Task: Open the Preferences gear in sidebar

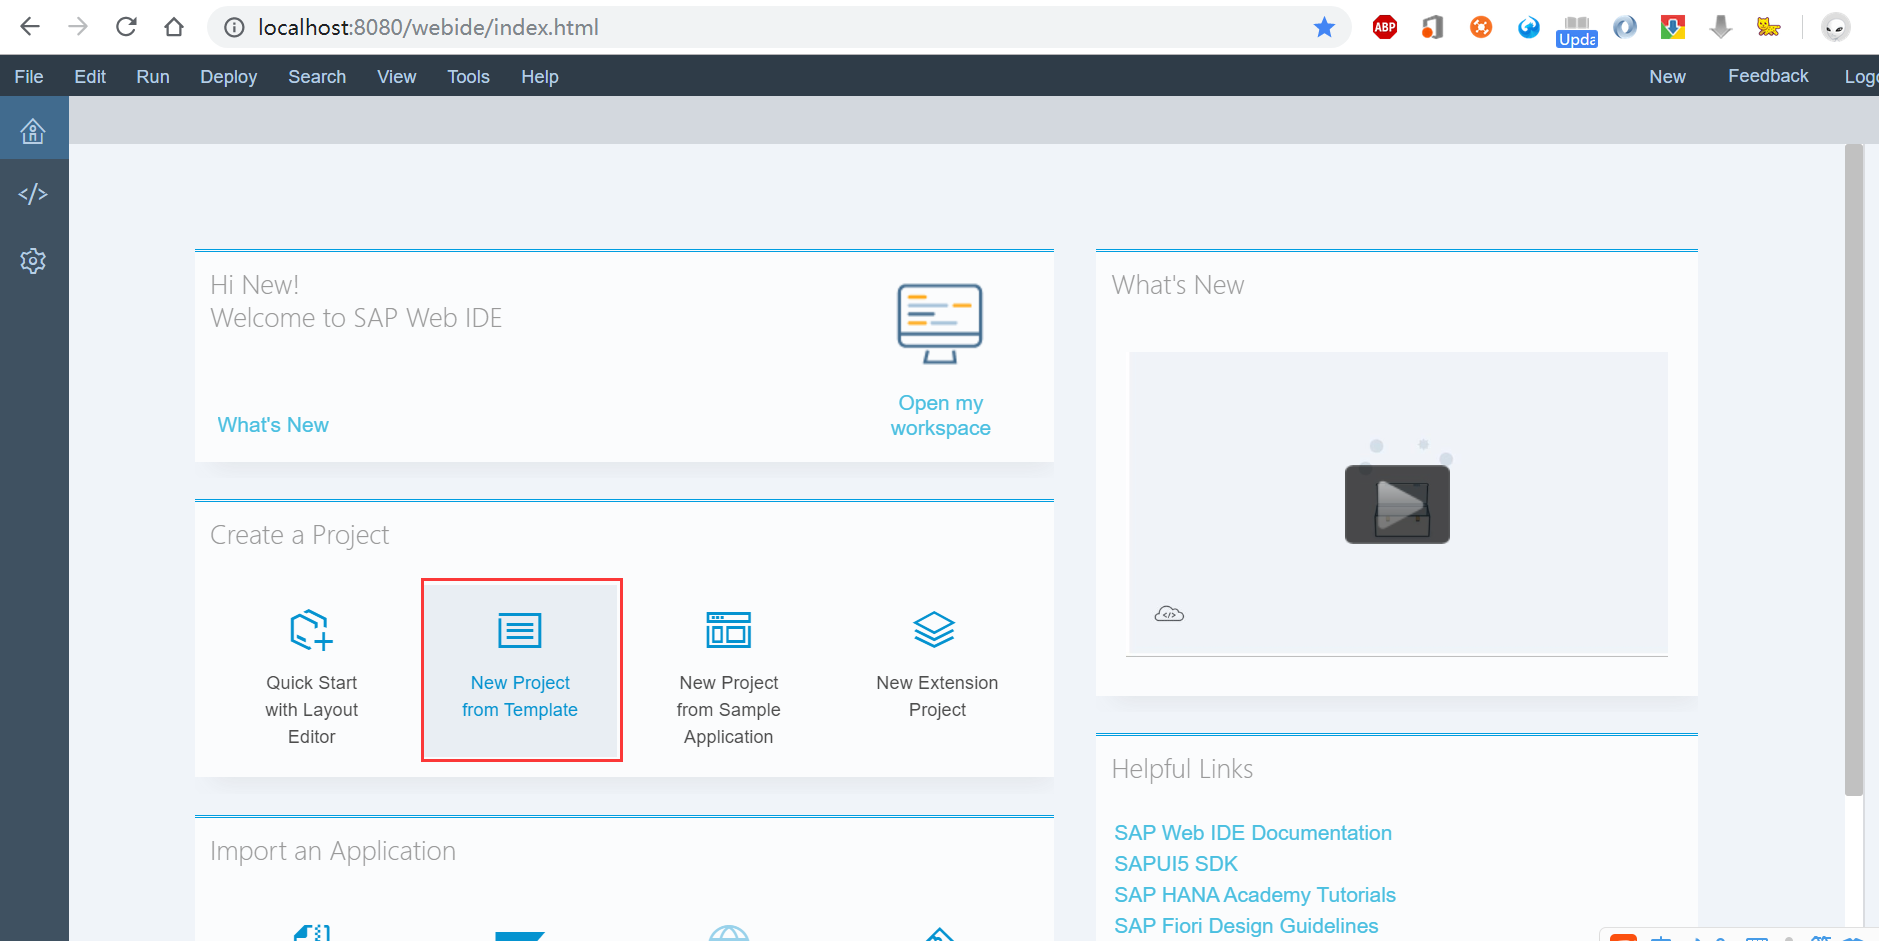Action: 33,261
